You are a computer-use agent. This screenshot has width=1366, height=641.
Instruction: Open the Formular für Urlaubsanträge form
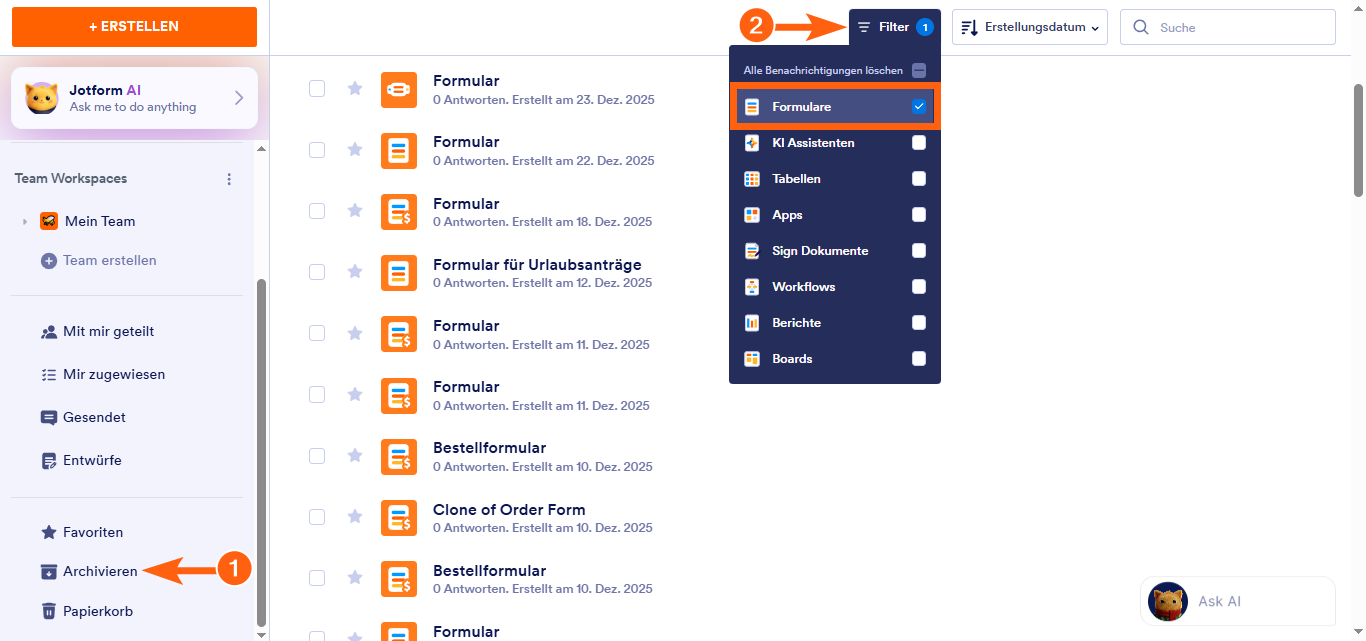pos(537,265)
